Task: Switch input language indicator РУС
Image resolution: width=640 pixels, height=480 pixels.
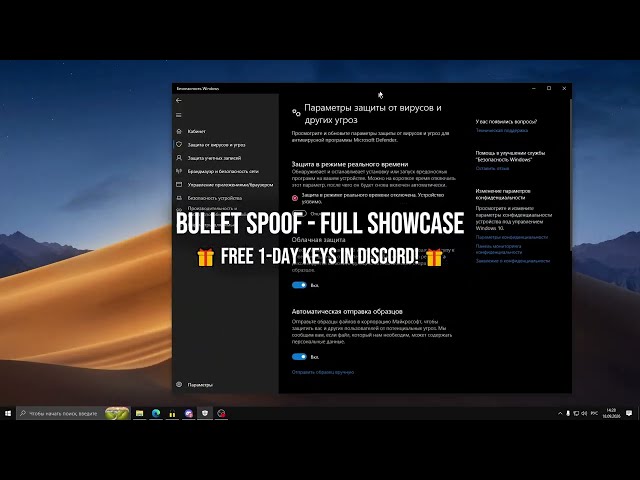Action: 594,413
